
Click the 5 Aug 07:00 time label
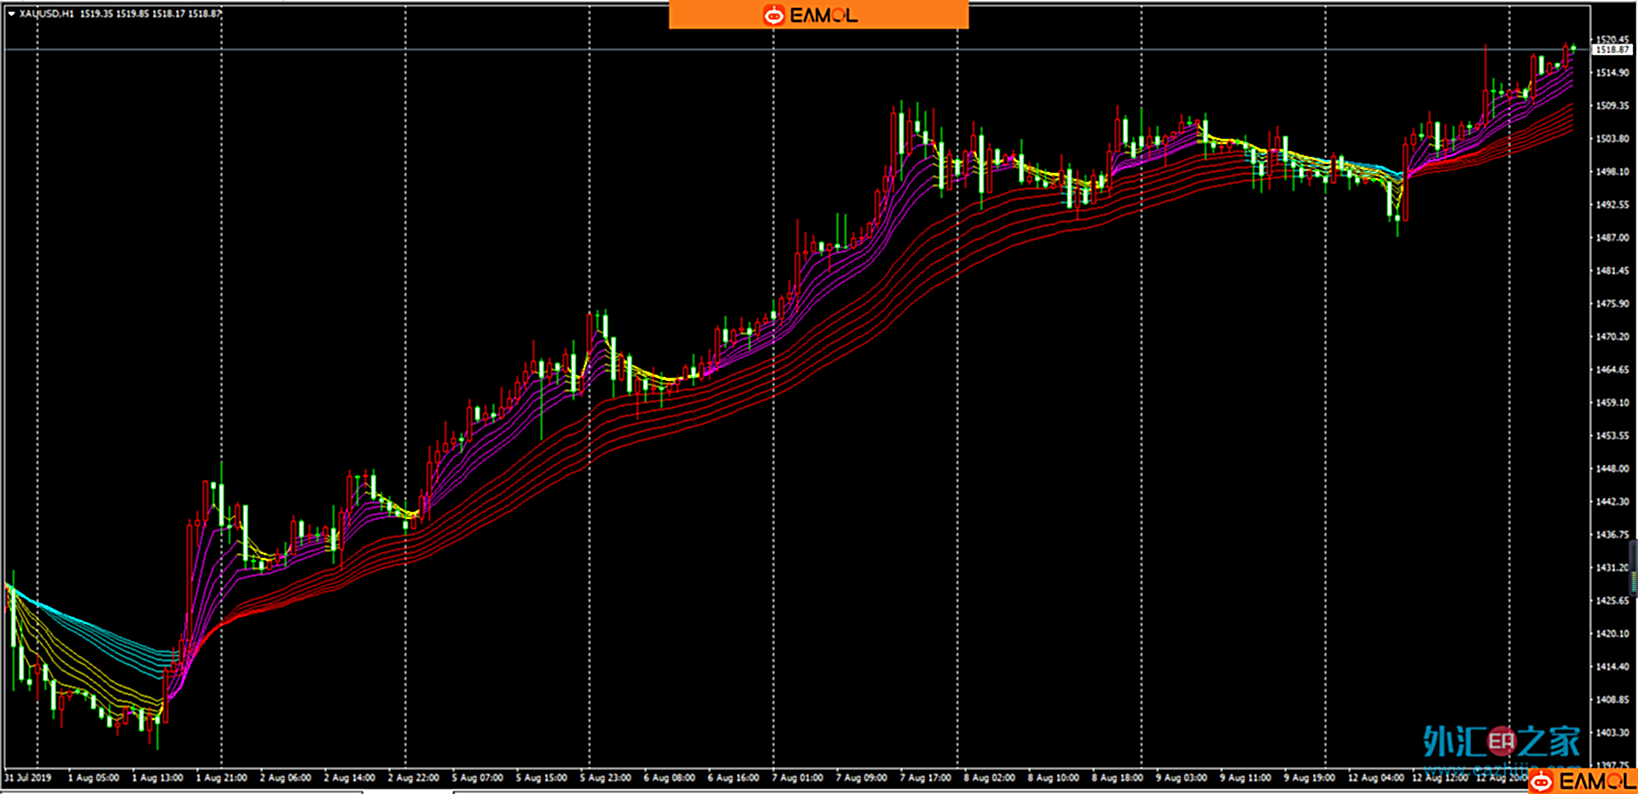tap(477, 777)
